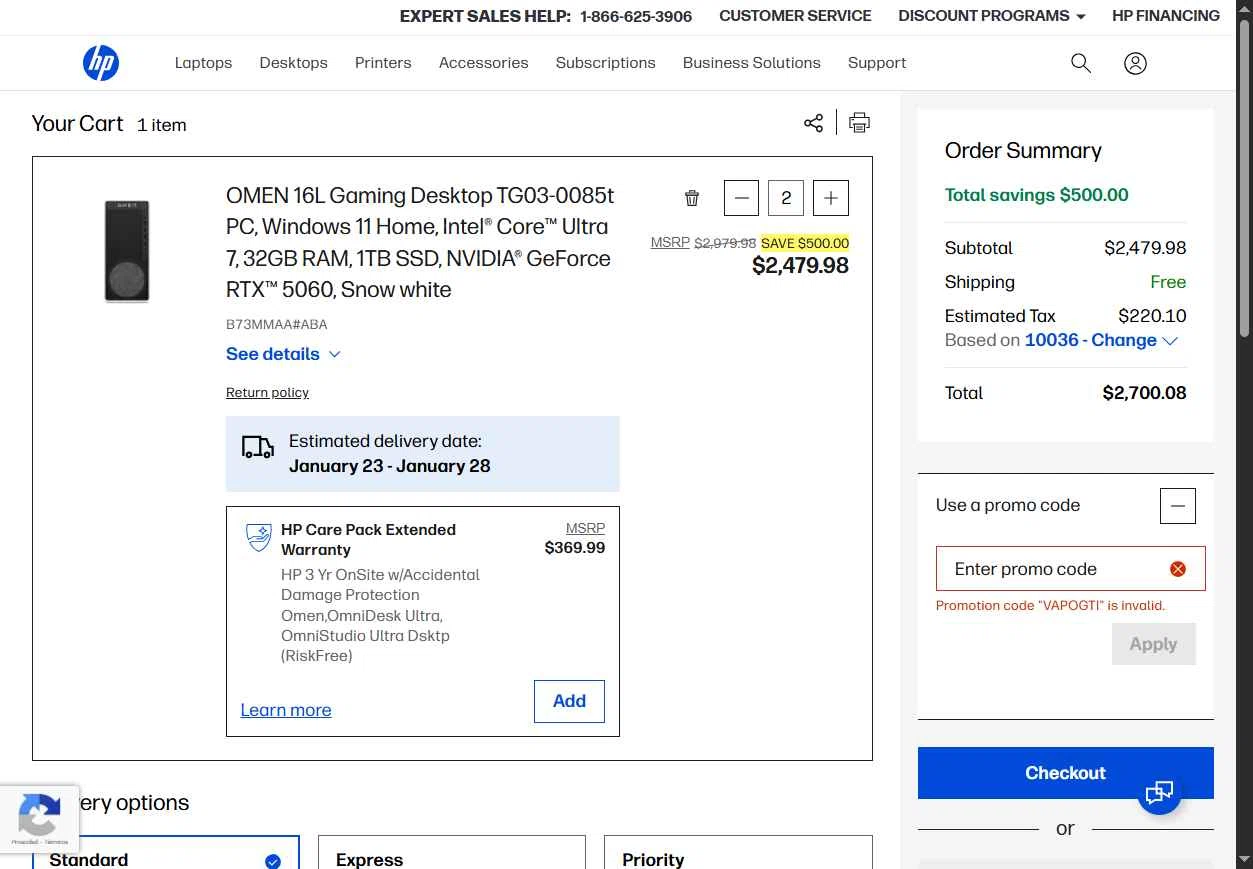Viewport: 1253px width, 869px height.
Task: Open the Return policy link
Action: click(x=267, y=393)
